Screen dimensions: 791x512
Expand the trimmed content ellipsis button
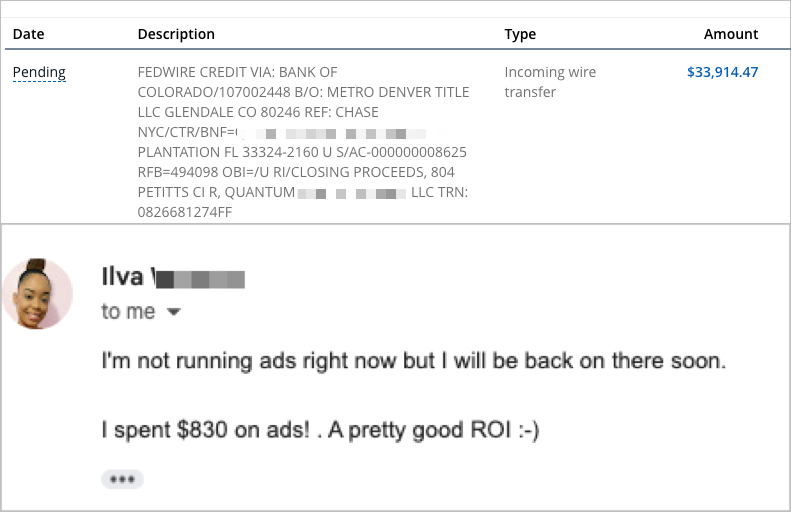tap(122, 480)
